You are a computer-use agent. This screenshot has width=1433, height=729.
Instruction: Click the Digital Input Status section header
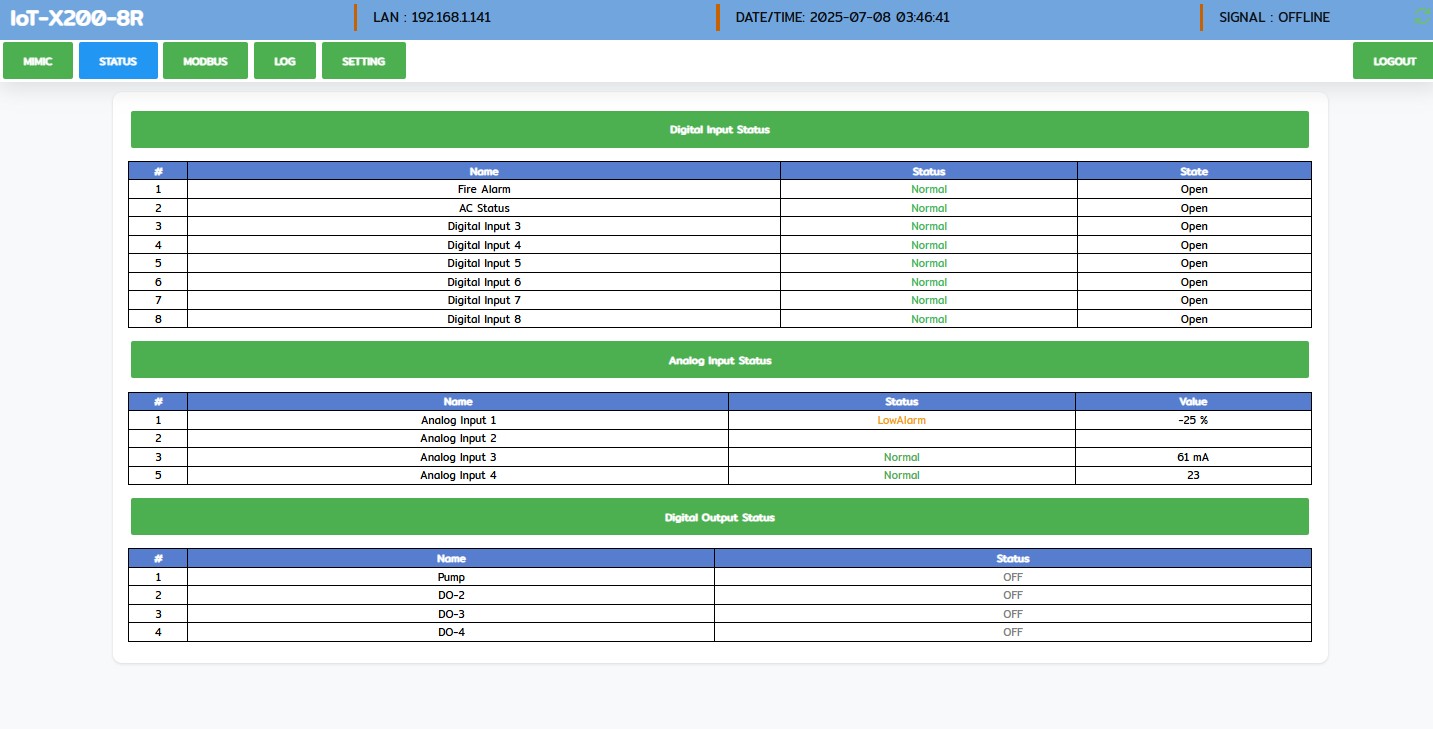(x=719, y=130)
